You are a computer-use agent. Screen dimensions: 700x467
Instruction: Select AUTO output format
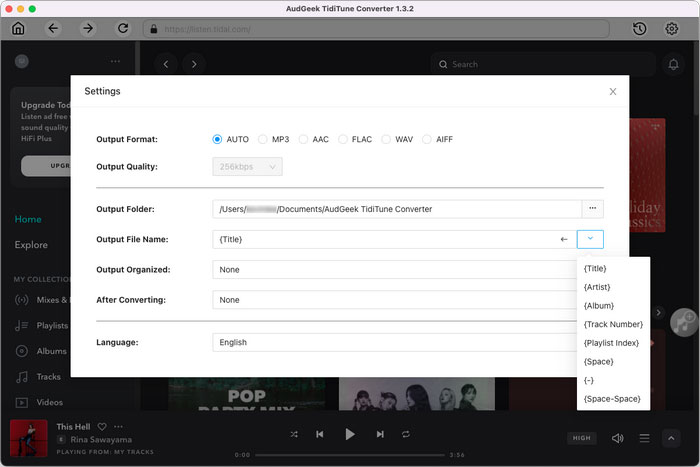click(x=217, y=139)
